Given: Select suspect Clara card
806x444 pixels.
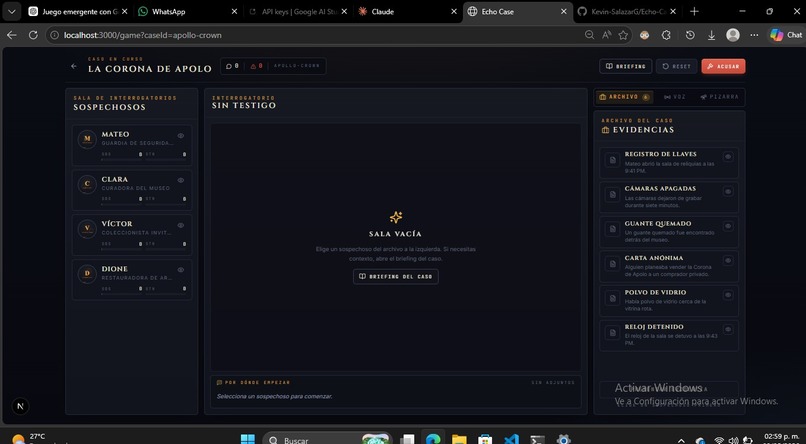Looking at the screenshot, I should coord(132,190).
